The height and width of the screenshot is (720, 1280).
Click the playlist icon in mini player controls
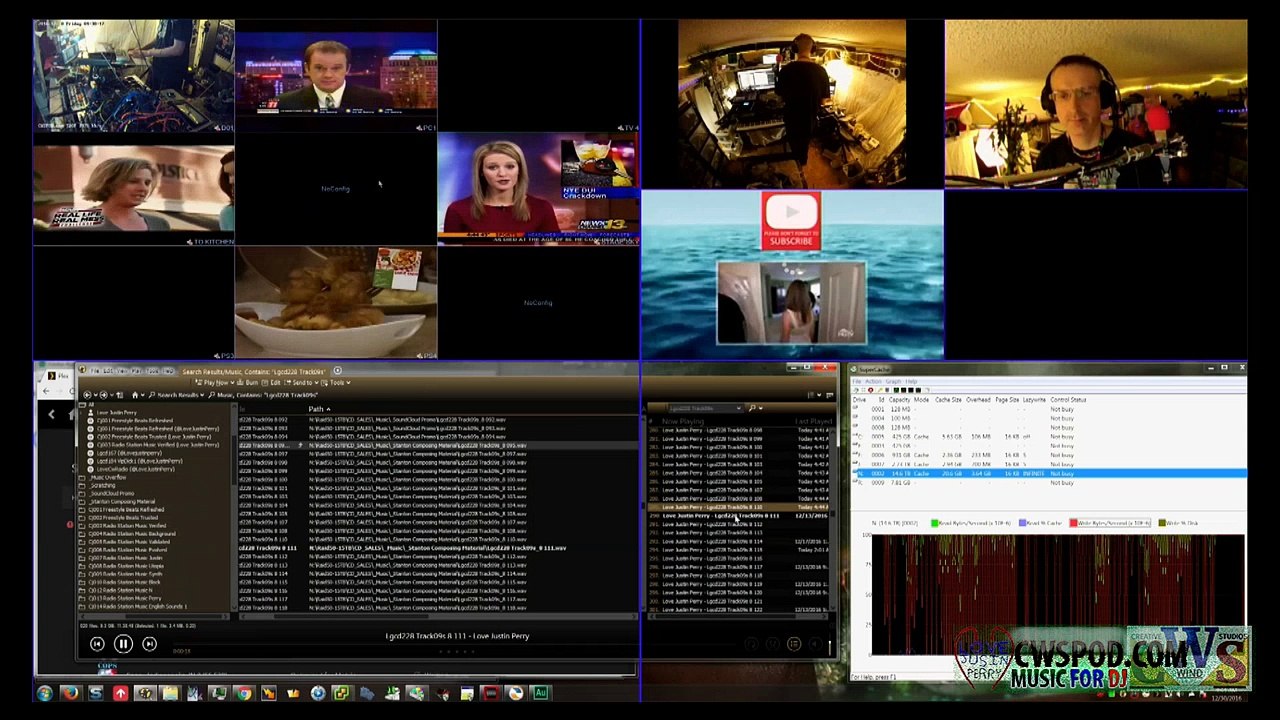[x=794, y=644]
